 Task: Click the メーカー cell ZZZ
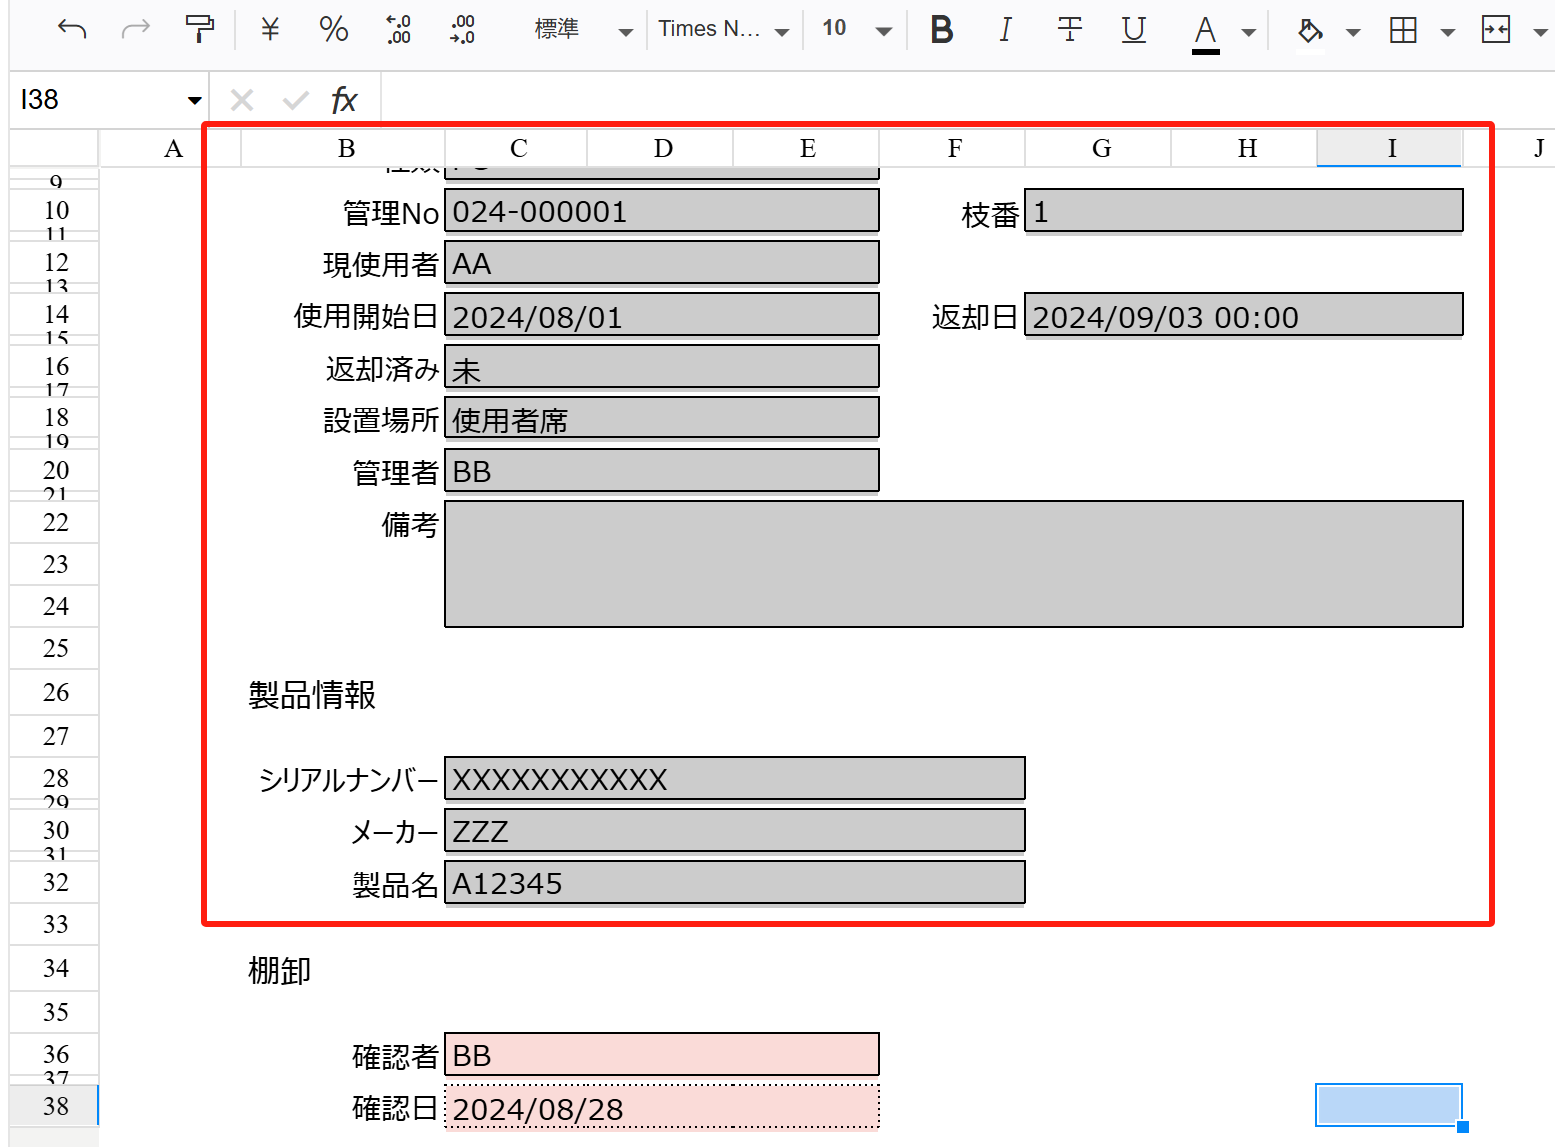pyautogui.click(x=735, y=831)
